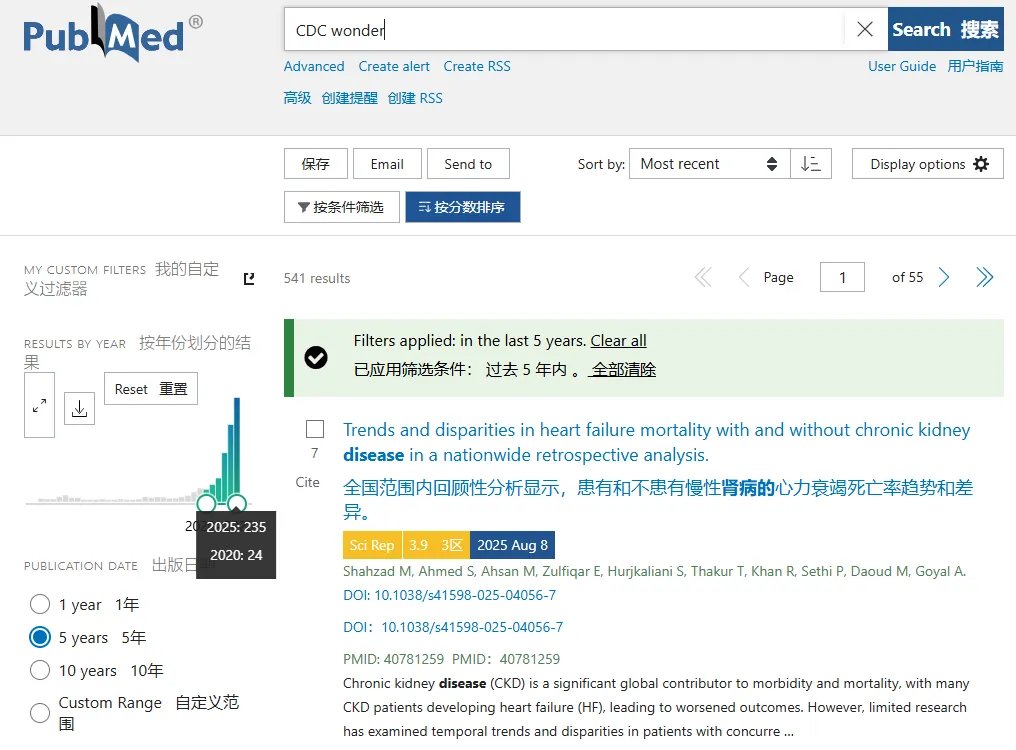This screenshot has height=750, width=1016.
Task: Open the PubMed logo home page
Action: (x=113, y=34)
